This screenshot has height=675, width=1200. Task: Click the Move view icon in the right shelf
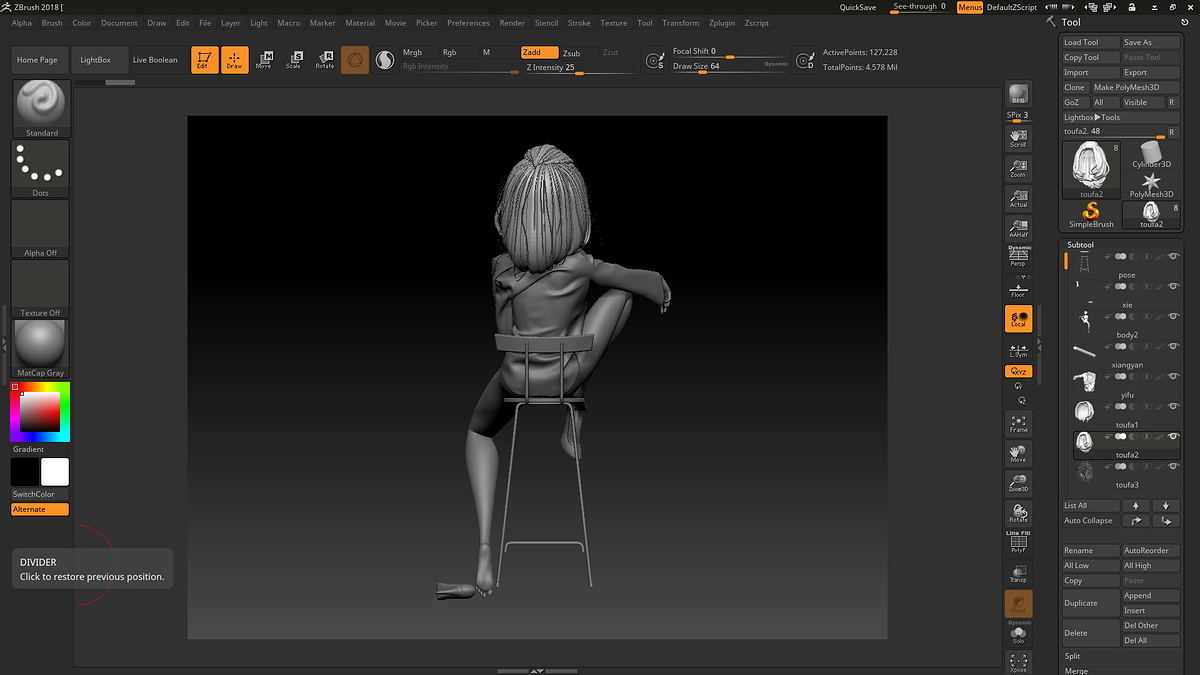click(x=1018, y=454)
